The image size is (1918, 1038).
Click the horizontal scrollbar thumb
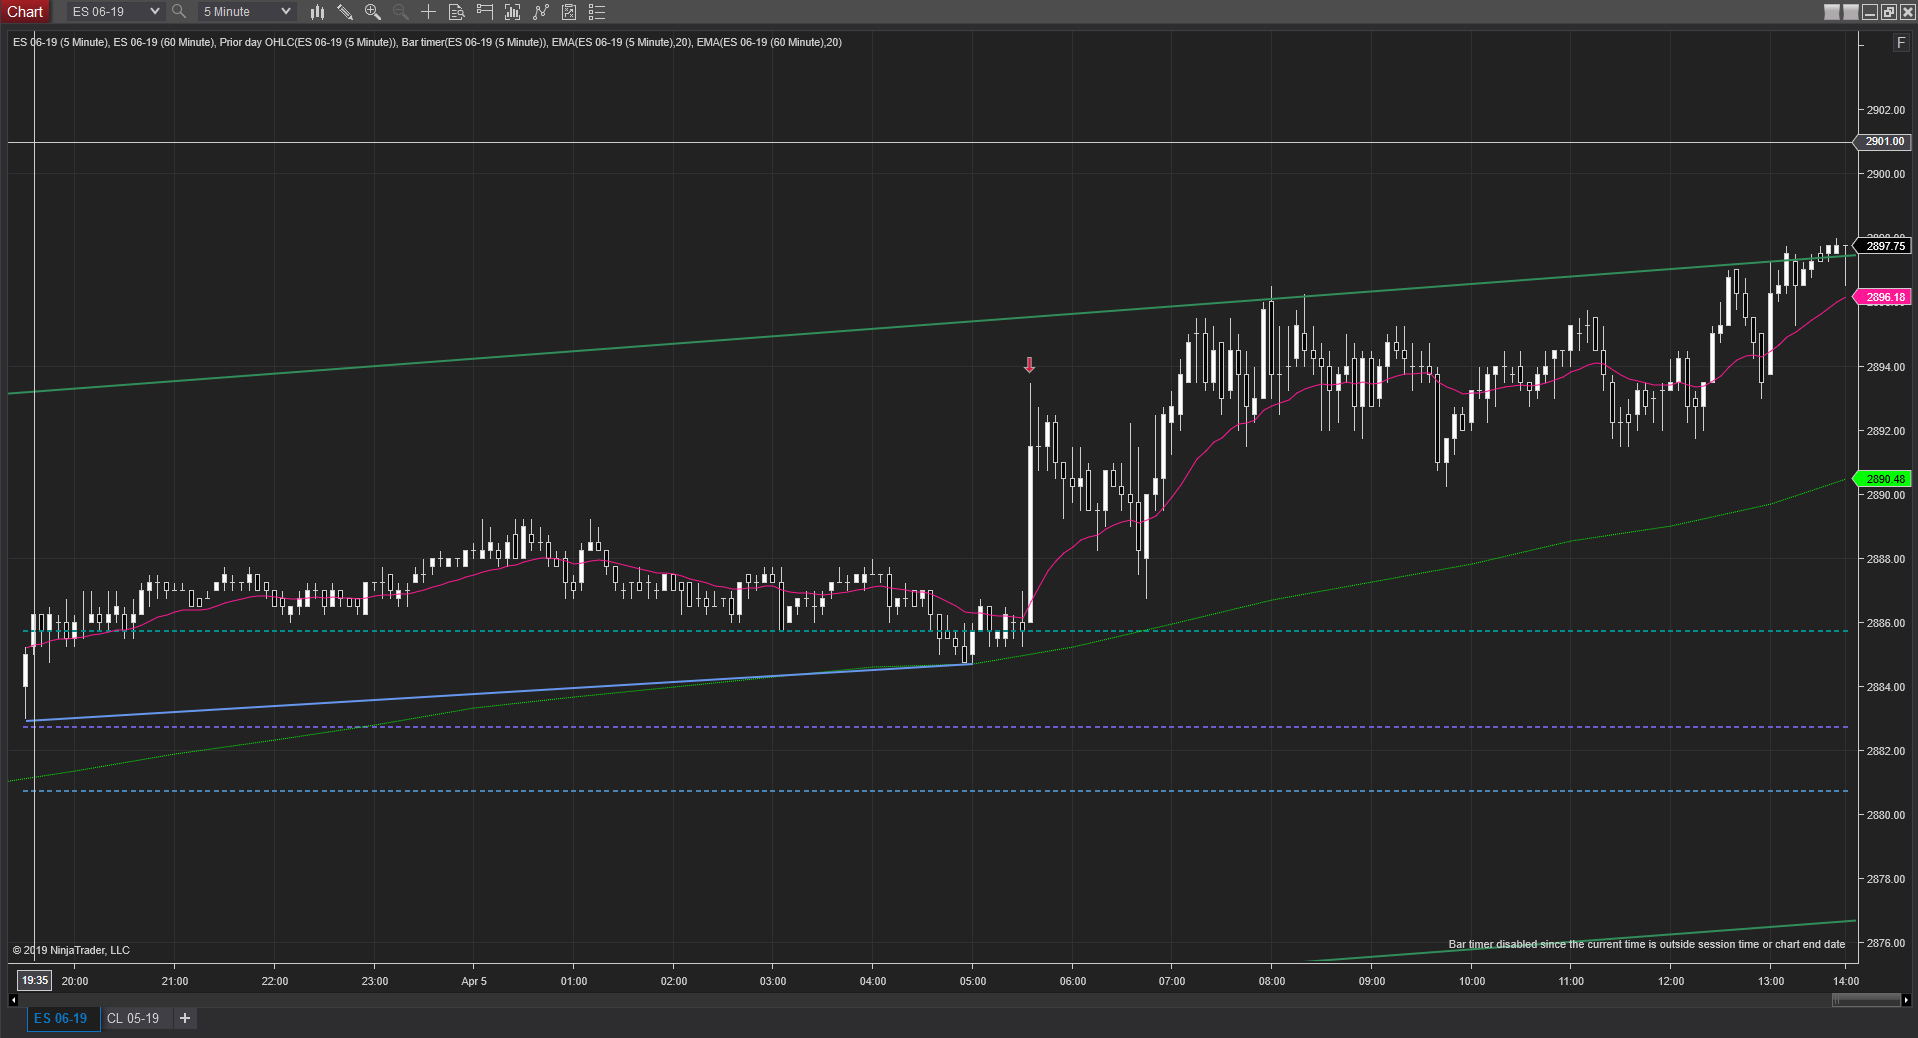click(x=1866, y=1000)
